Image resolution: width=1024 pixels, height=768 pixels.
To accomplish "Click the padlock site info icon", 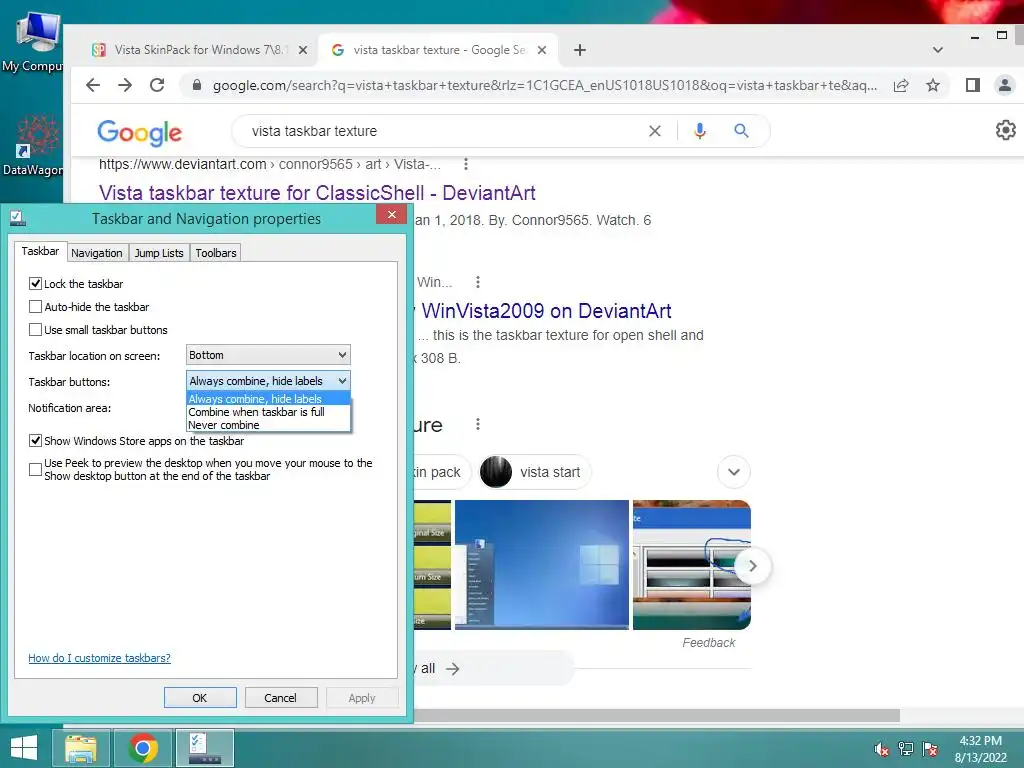I will (196, 85).
